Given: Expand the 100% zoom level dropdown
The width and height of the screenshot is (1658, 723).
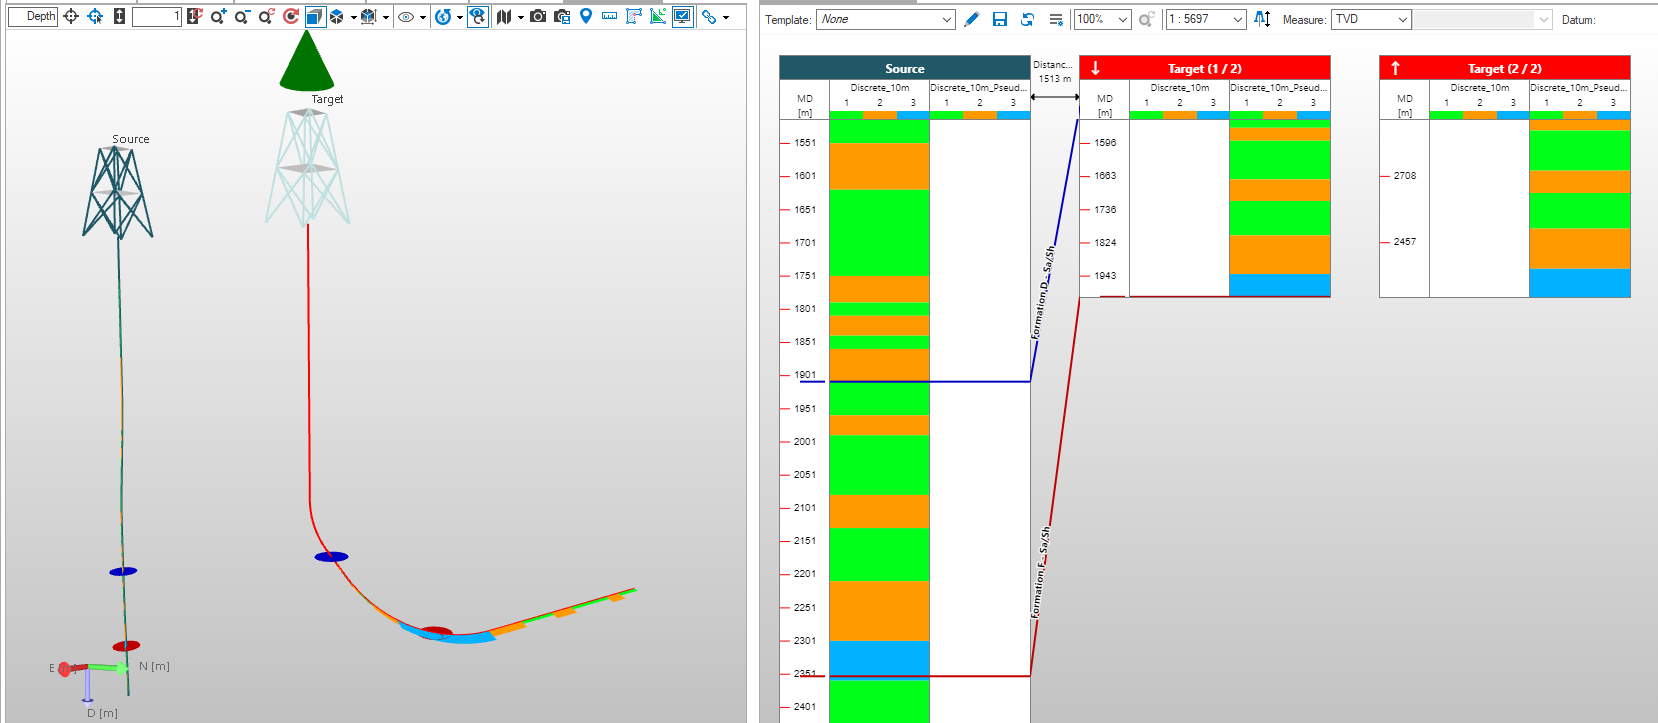Looking at the screenshot, I should pos(1102,19).
